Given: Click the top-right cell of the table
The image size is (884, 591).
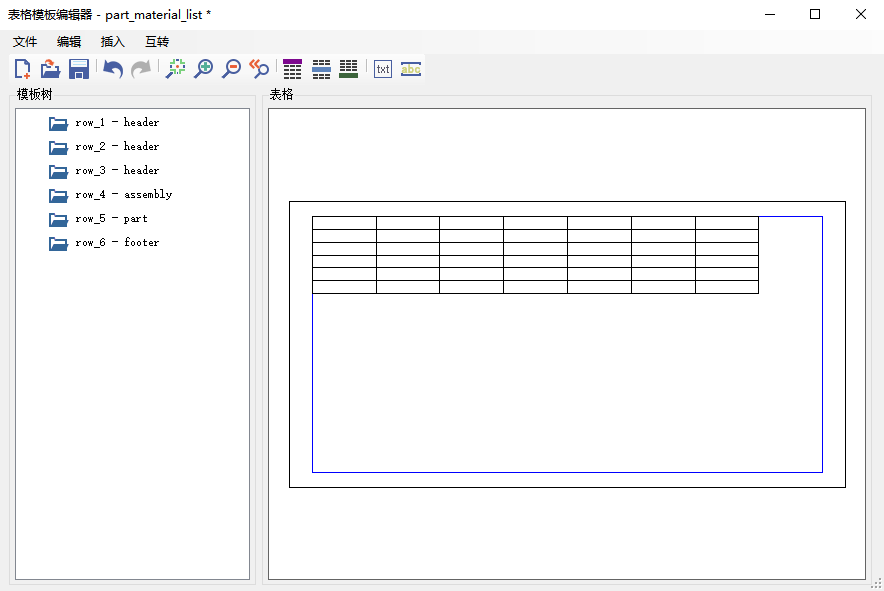Looking at the screenshot, I should 727,223.
